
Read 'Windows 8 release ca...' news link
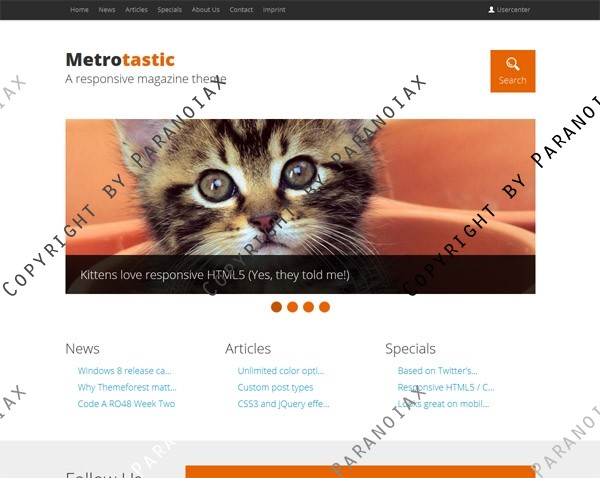(125, 370)
